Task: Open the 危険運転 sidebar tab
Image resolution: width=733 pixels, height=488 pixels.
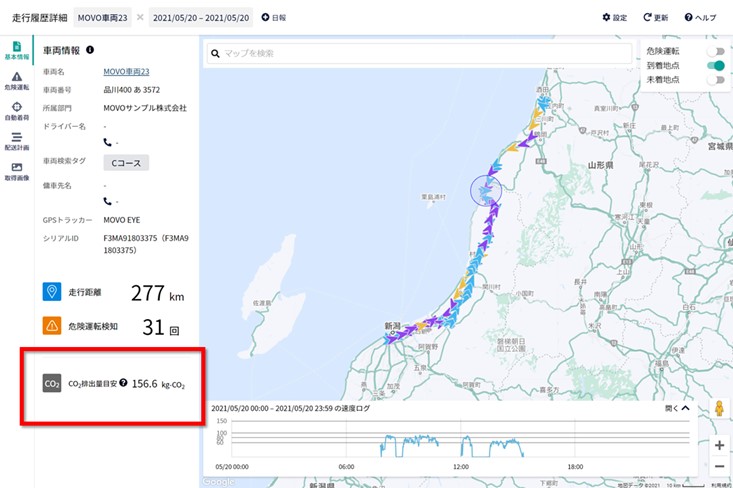Action: (17, 81)
